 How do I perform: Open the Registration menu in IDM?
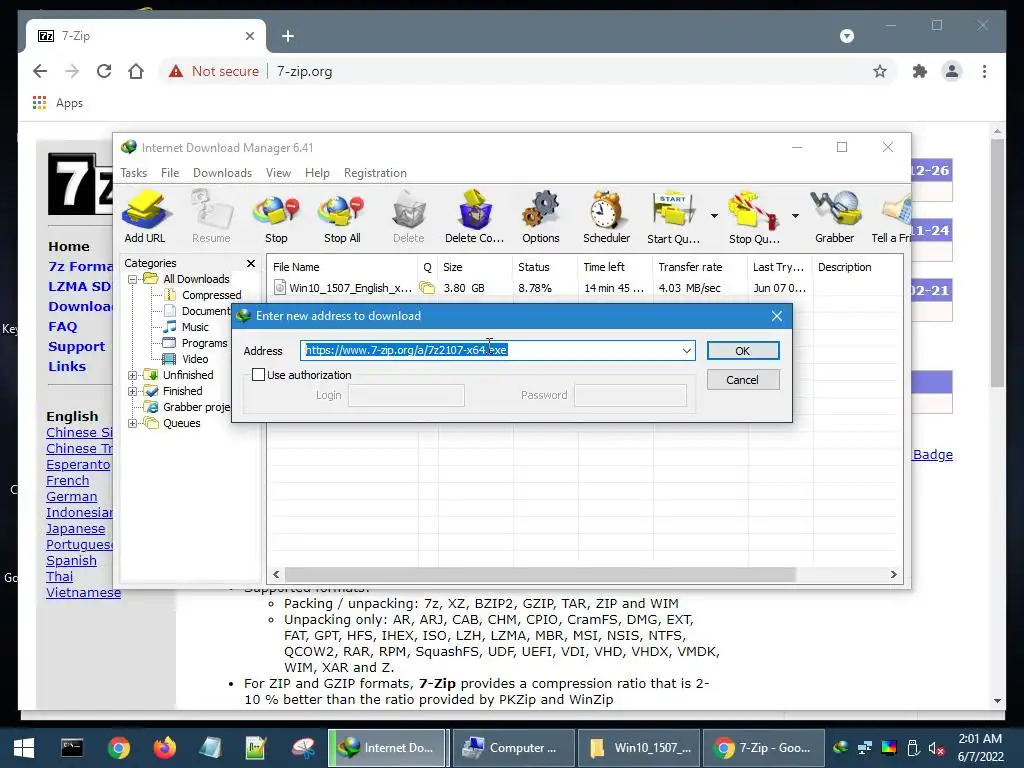(x=375, y=173)
